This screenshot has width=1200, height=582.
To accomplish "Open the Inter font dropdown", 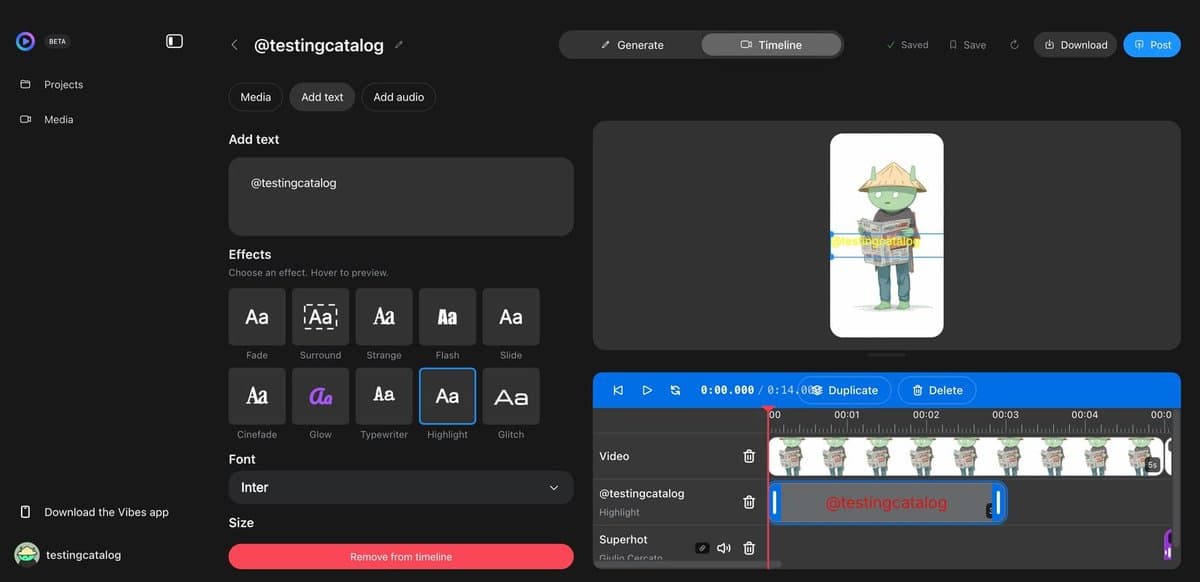I will 400,487.
